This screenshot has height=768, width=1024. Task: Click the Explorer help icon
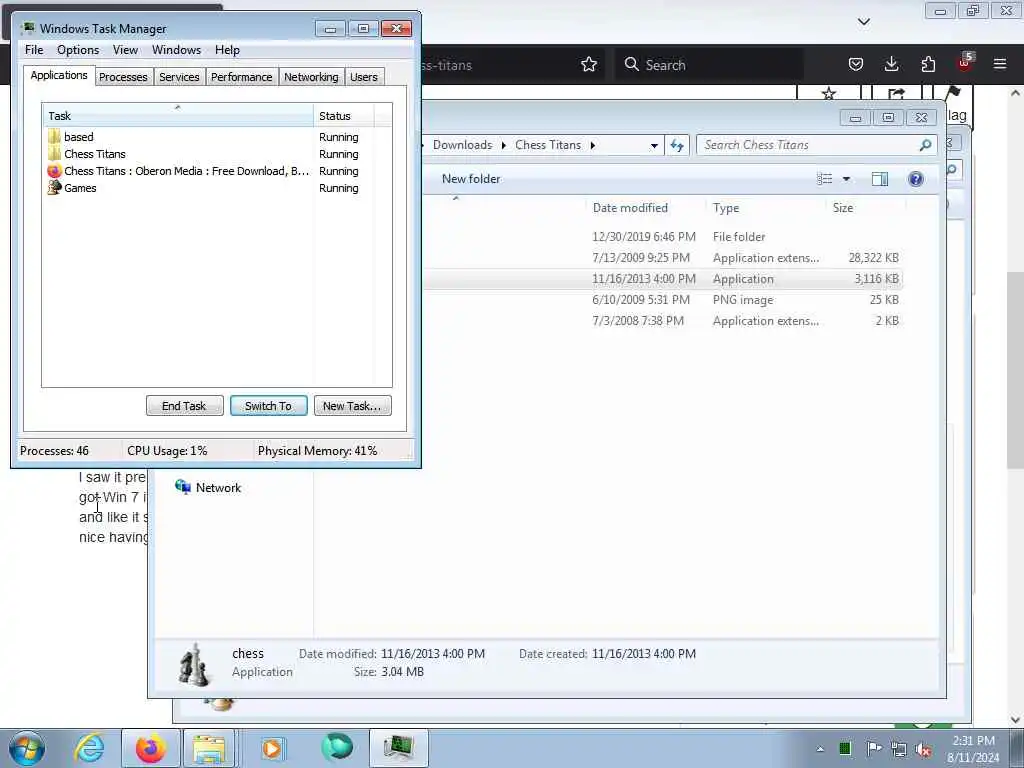click(916, 179)
